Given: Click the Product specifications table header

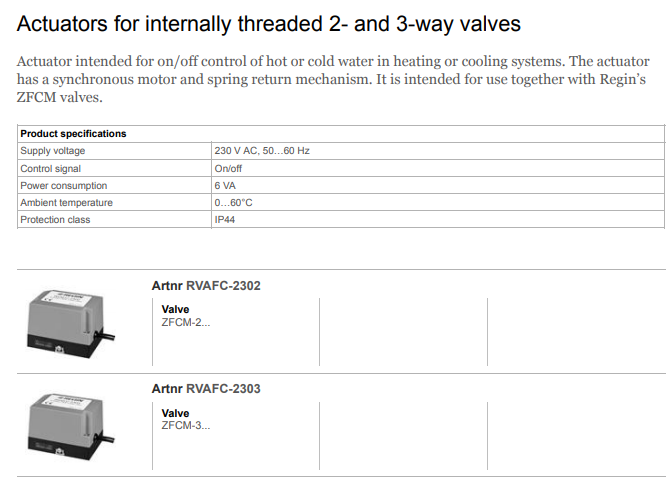Looking at the screenshot, I should click(73, 133).
